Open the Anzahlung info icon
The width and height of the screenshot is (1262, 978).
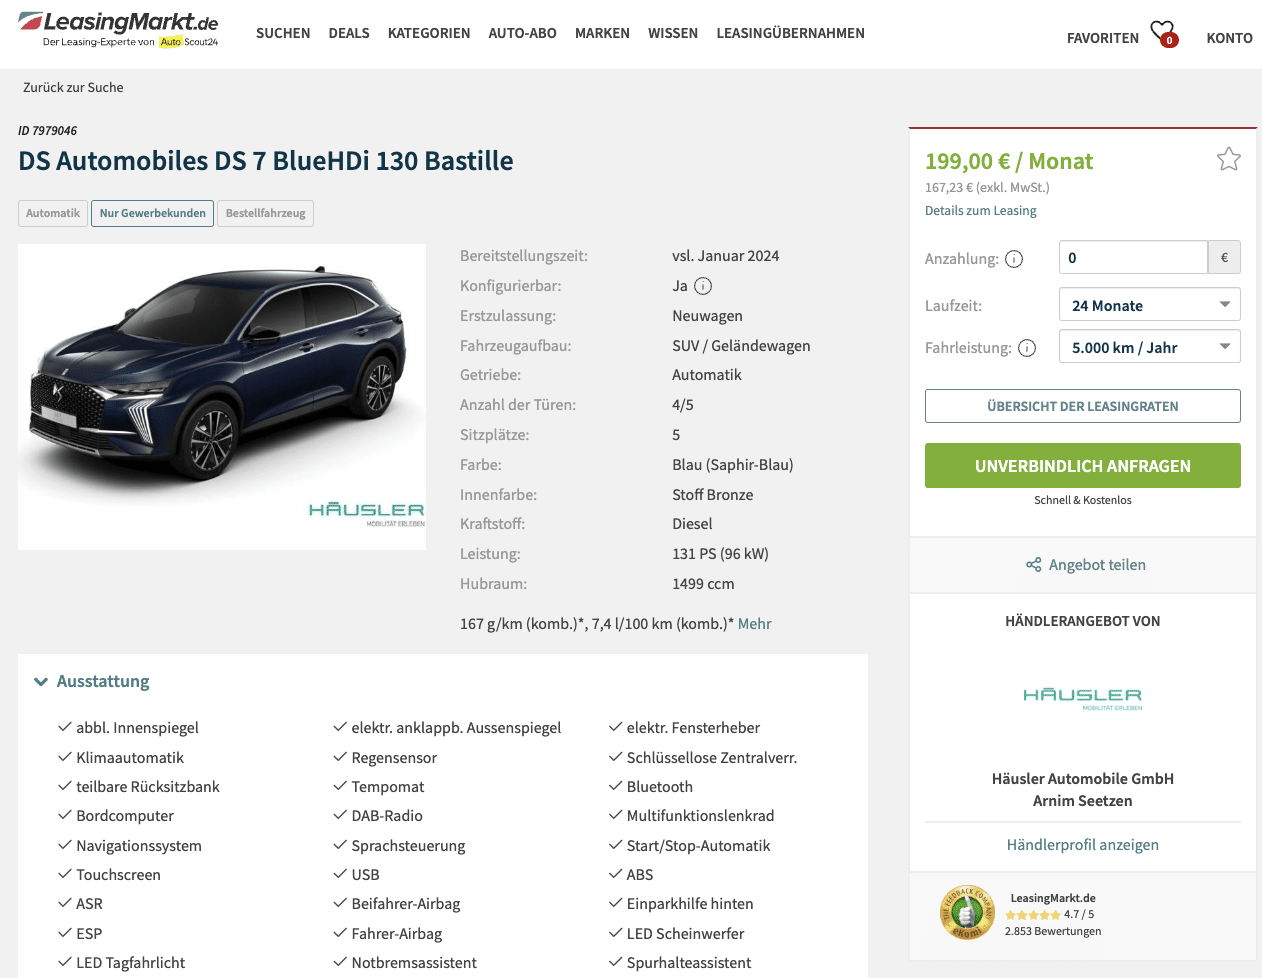click(x=1014, y=259)
